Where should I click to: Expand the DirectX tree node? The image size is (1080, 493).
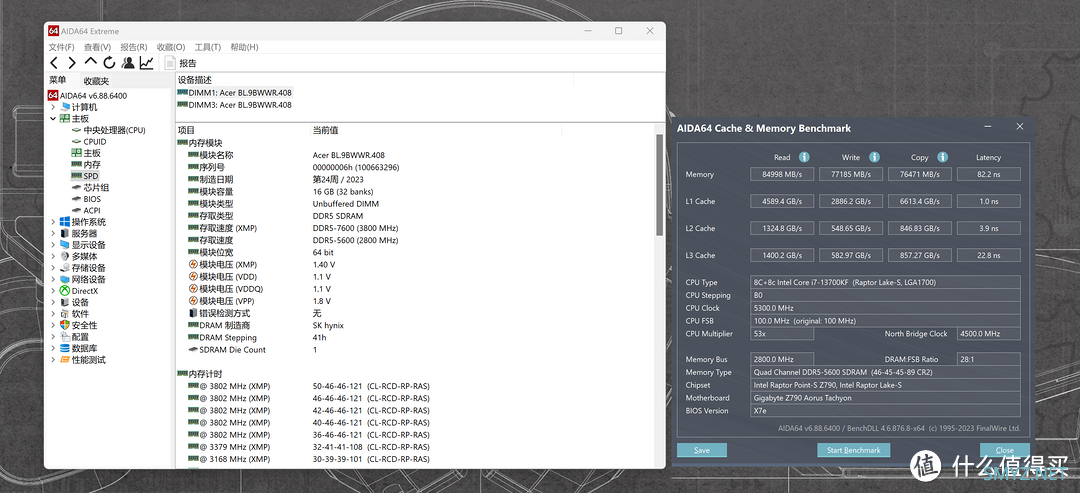click(53, 291)
